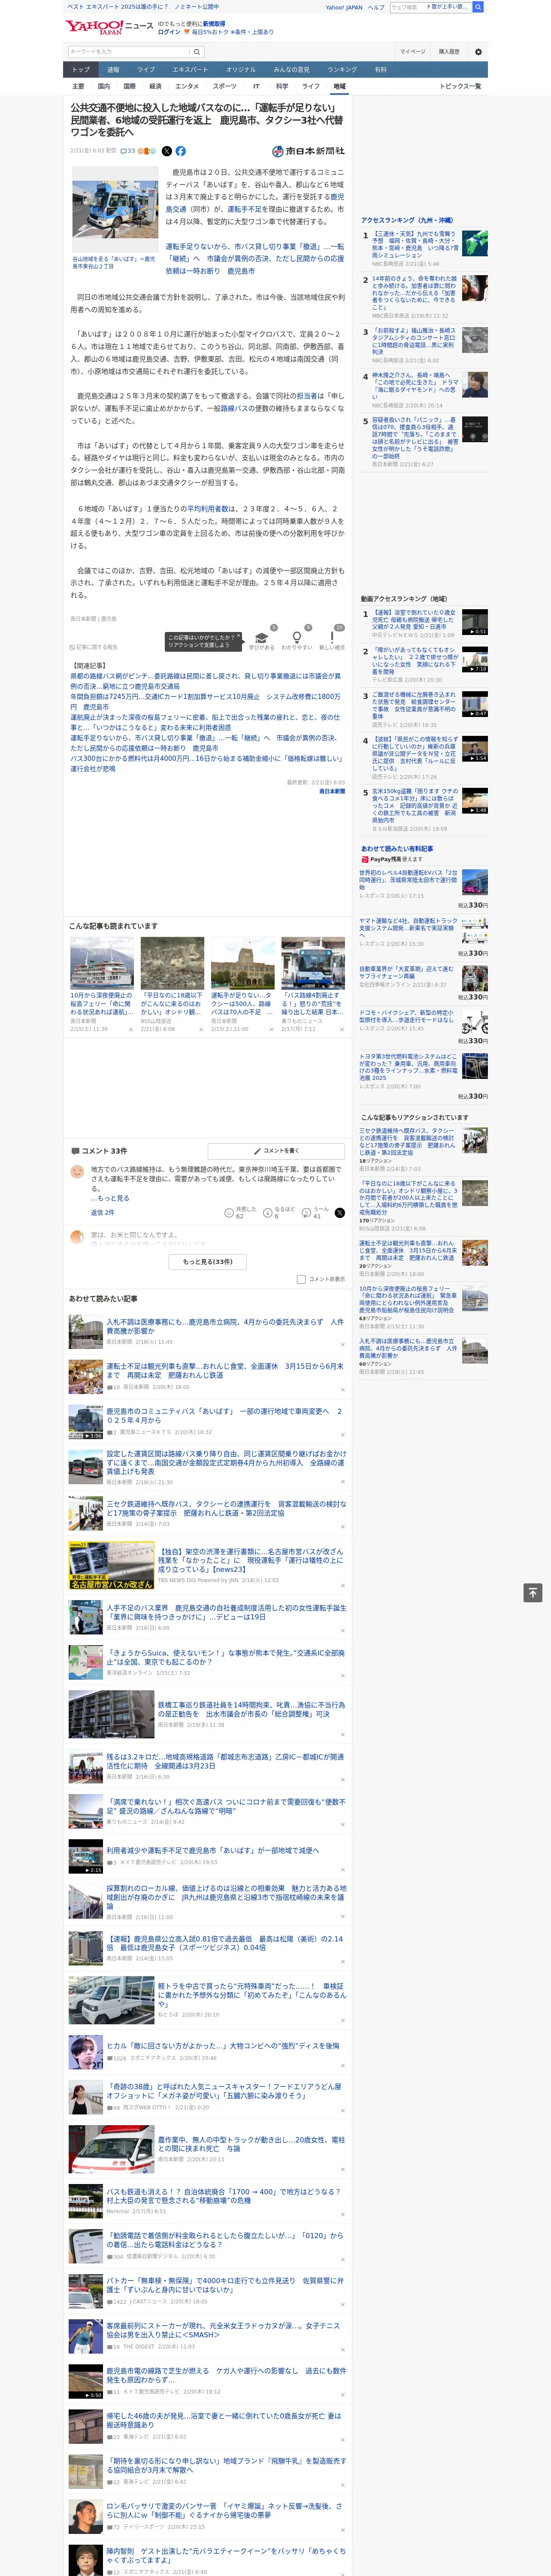The height and width of the screenshot is (2576, 551).
Task: Open paid article 世界初のレベル4自動運転EVバス
Action: [409, 880]
